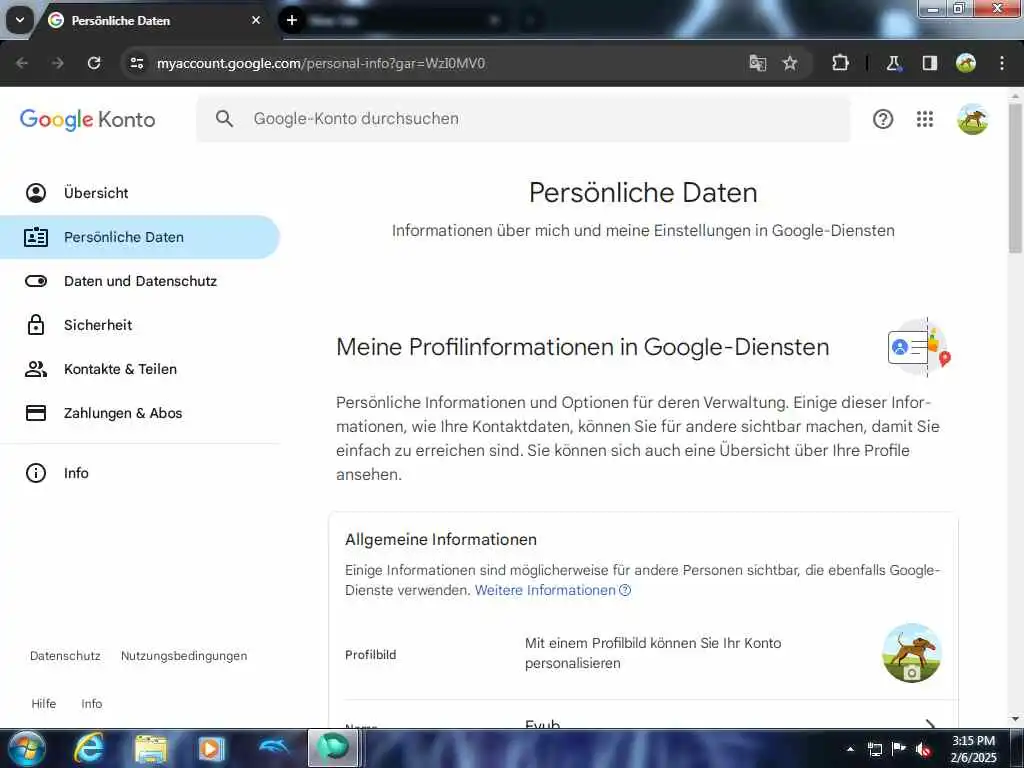
Task: Open Windows Media Player from taskbar
Action: (212, 749)
